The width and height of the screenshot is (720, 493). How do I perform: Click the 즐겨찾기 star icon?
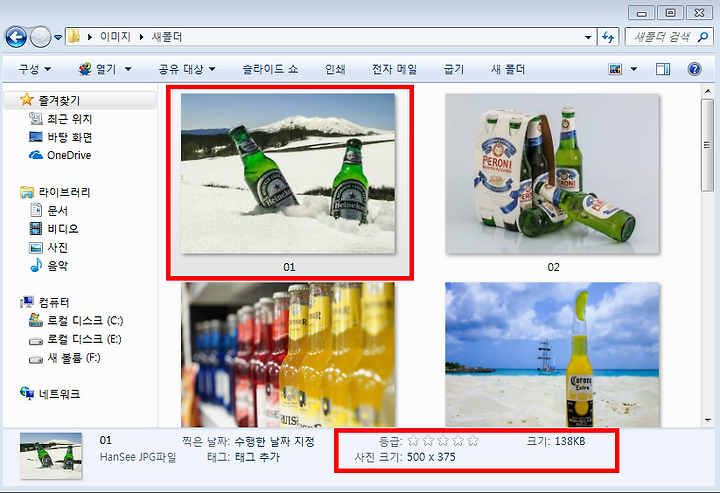coord(27,99)
